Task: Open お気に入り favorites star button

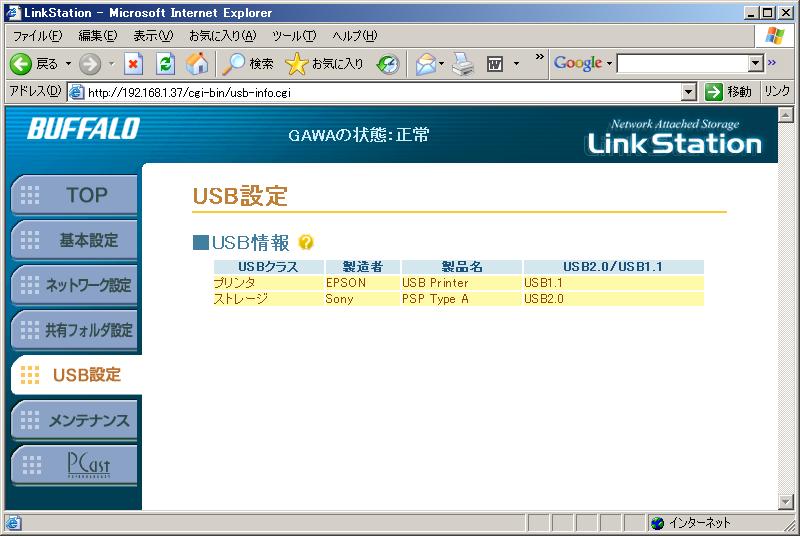Action: point(324,64)
